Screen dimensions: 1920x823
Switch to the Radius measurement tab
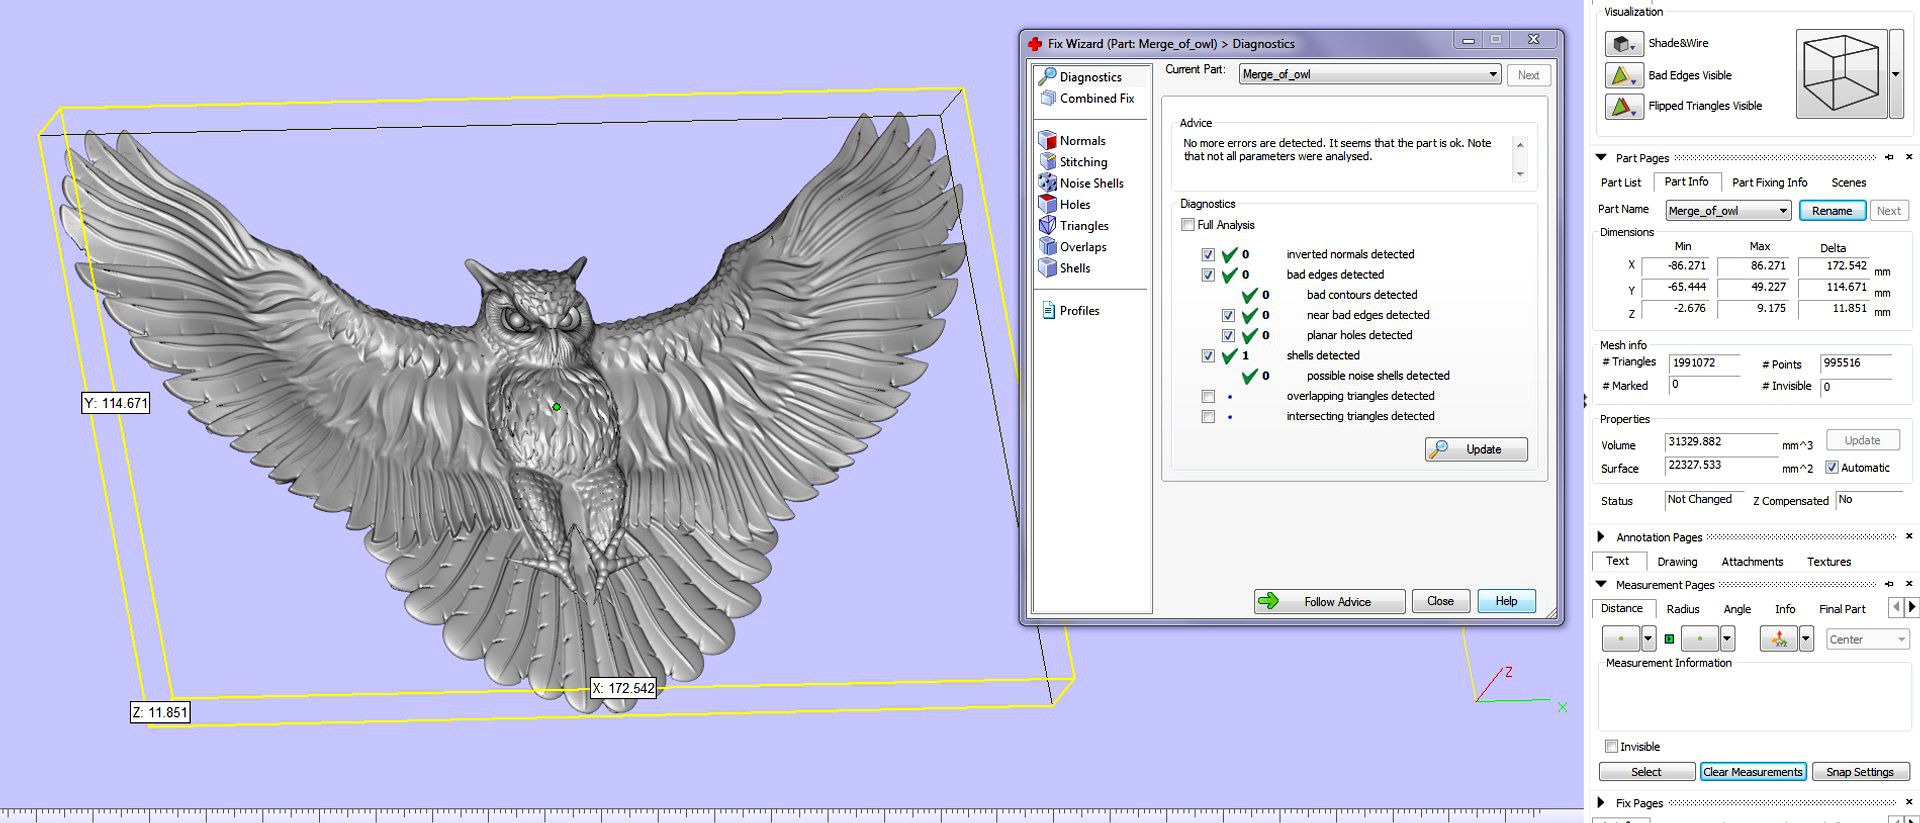[x=1683, y=609]
